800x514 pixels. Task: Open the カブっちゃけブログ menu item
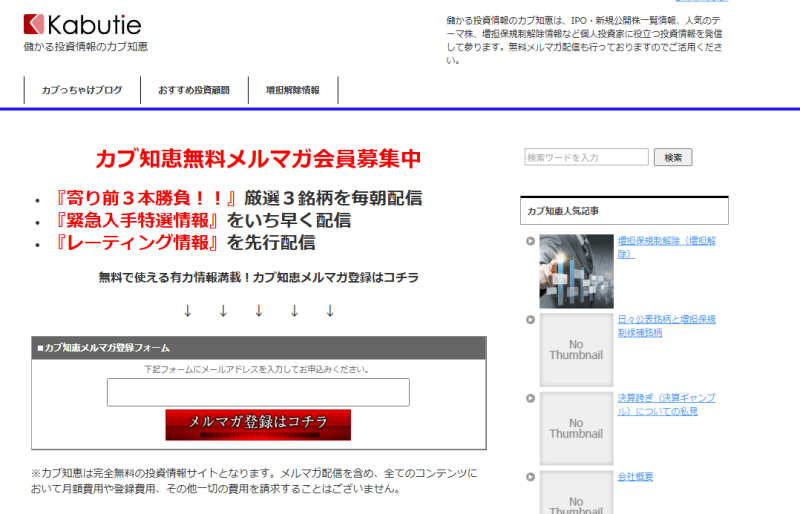[82, 90]
